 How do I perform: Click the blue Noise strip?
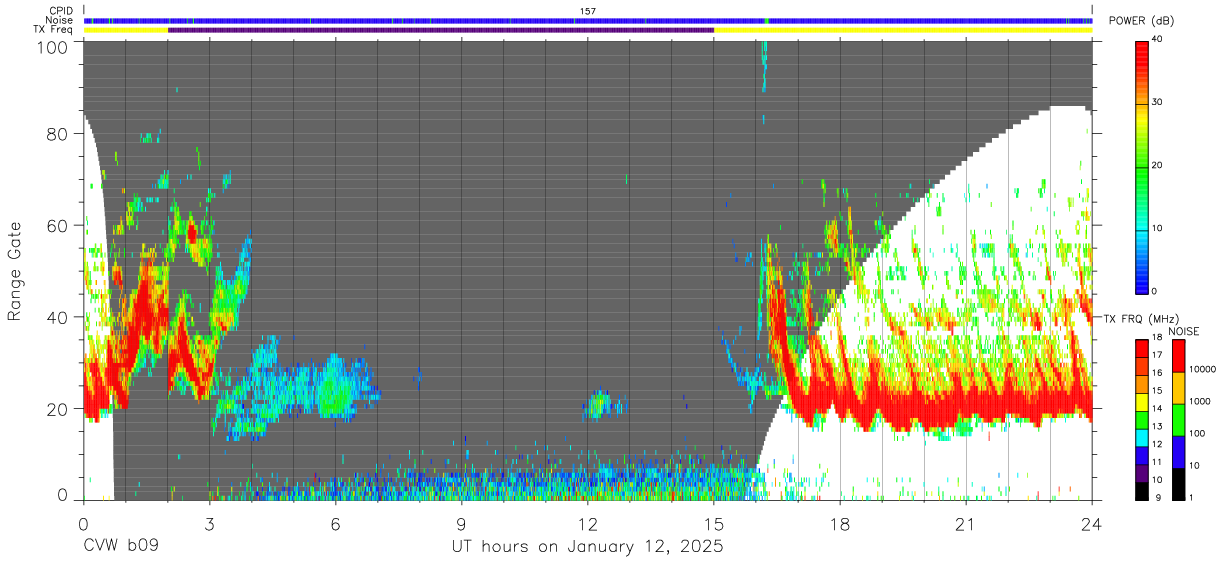(588, 20)
